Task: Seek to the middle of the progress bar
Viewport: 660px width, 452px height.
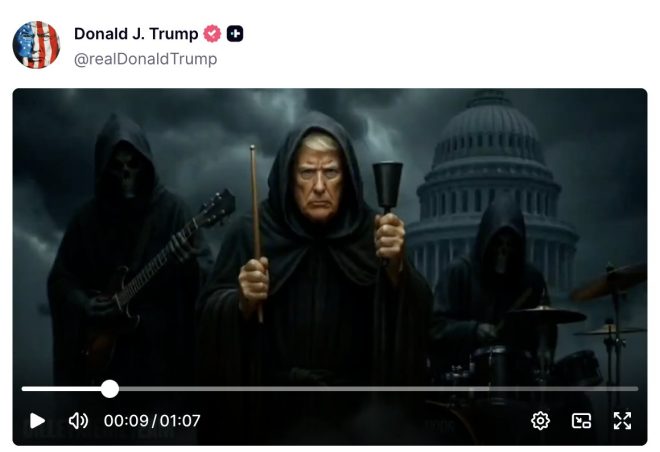Action: click(330, 389)
